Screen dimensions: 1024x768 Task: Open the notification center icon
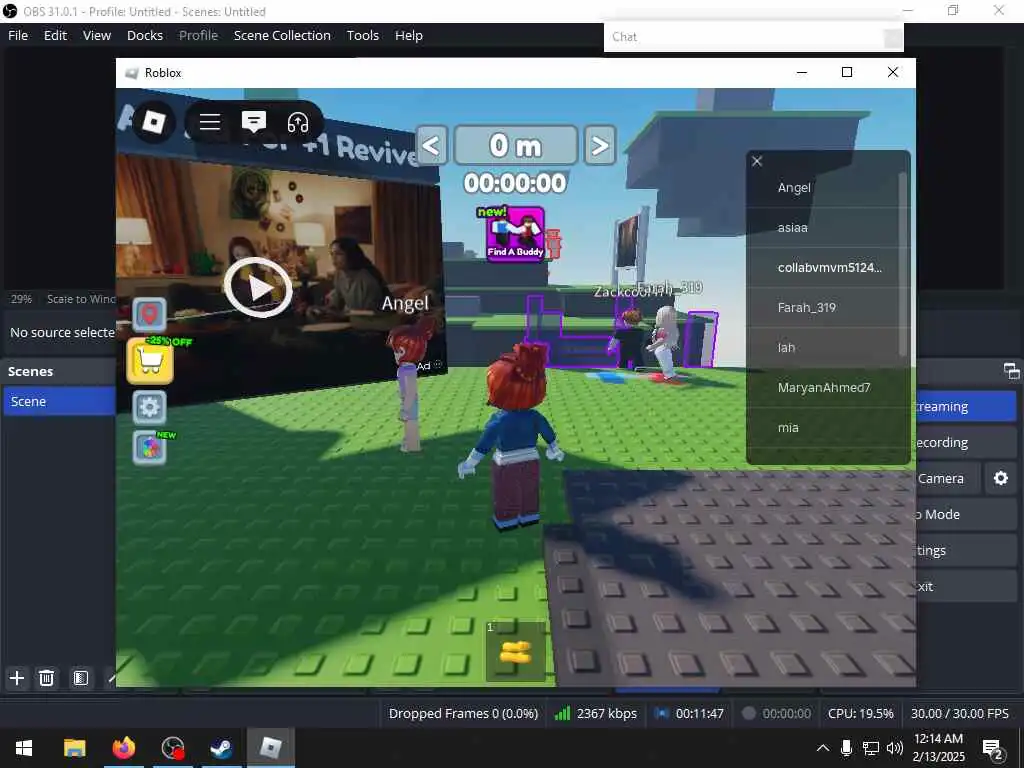pyautogui.click(x=993, y=749)
